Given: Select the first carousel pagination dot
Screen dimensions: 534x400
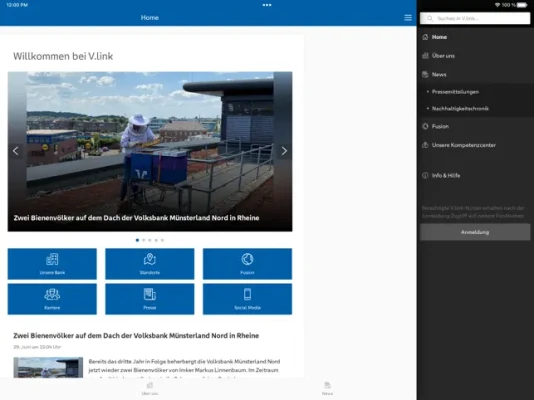Looking at the screenshot, I should pyautogui.click(x=137, y=240).
